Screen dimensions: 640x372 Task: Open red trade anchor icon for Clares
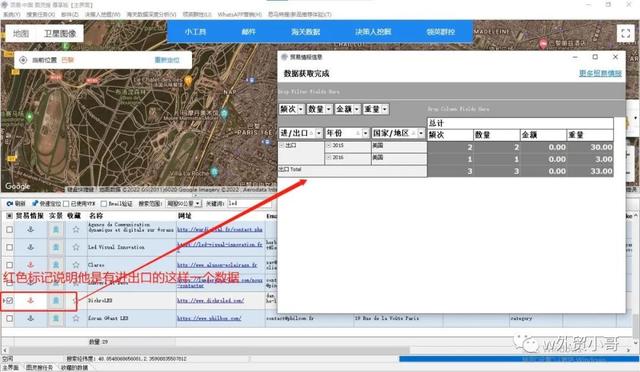coord(30,265)
